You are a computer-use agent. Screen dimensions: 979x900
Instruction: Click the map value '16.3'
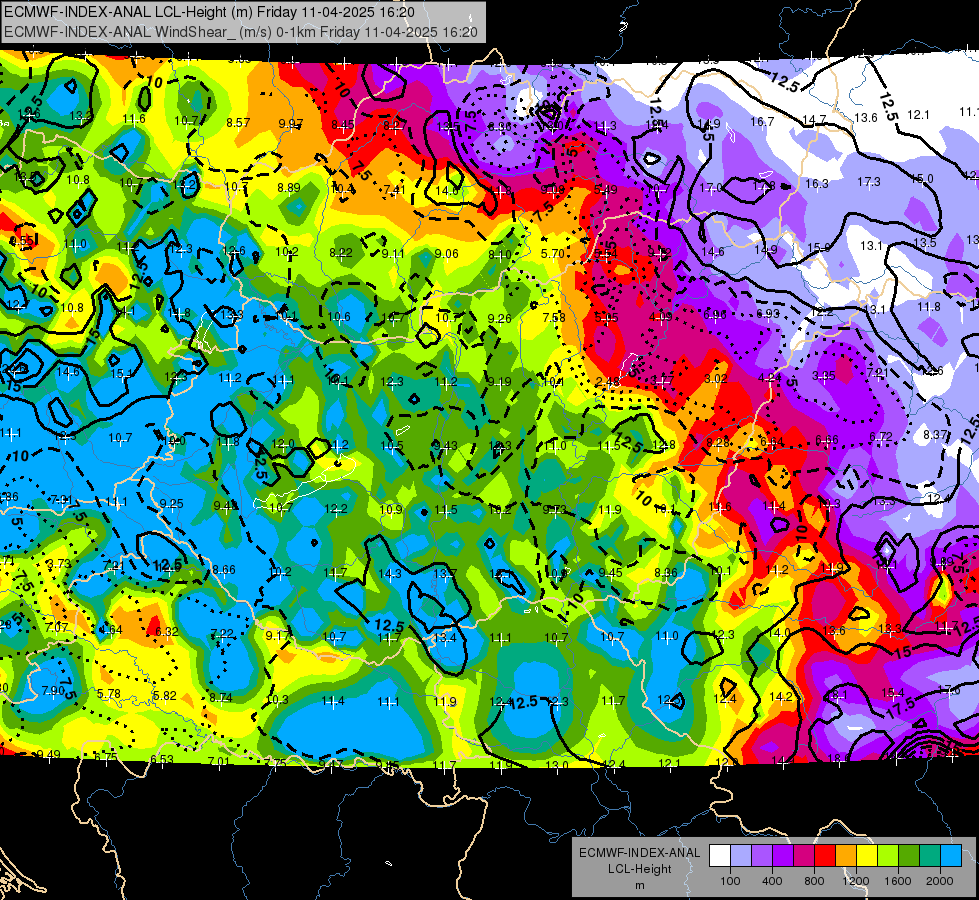pos(817,184)
